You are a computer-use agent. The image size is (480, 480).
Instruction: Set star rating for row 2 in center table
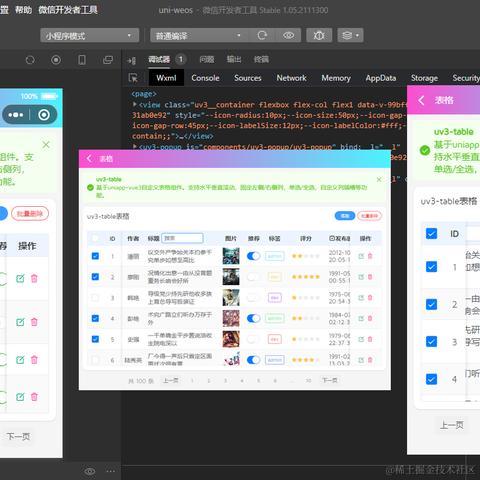click(x=306, y=277)
